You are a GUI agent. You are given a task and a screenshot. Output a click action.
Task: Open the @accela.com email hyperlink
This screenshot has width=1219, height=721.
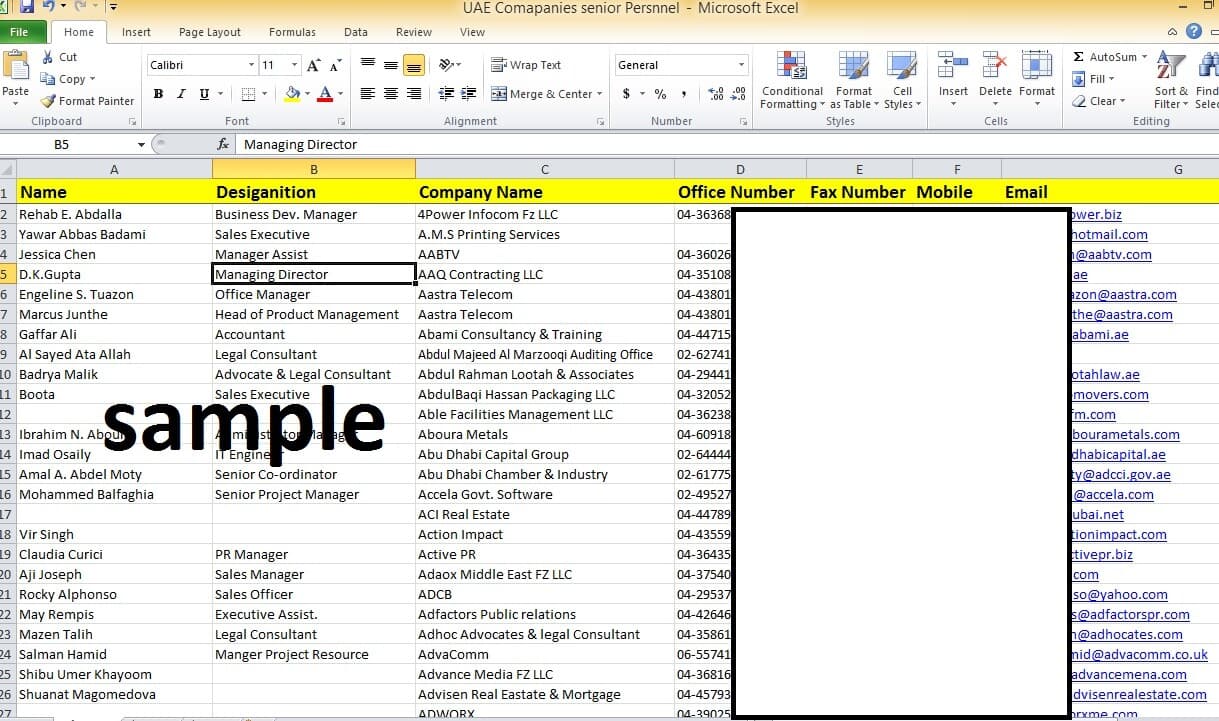tap(1113, 494)
